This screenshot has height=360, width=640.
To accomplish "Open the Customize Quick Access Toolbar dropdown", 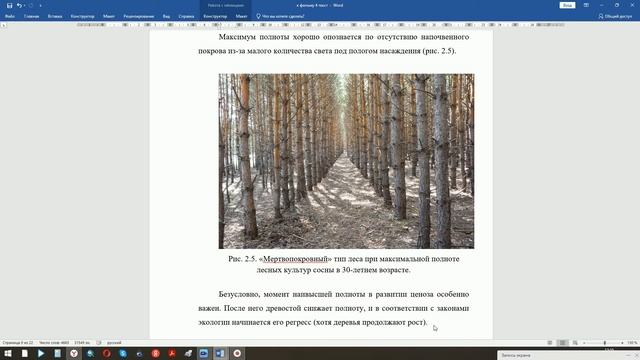I will tap(40, 5).
